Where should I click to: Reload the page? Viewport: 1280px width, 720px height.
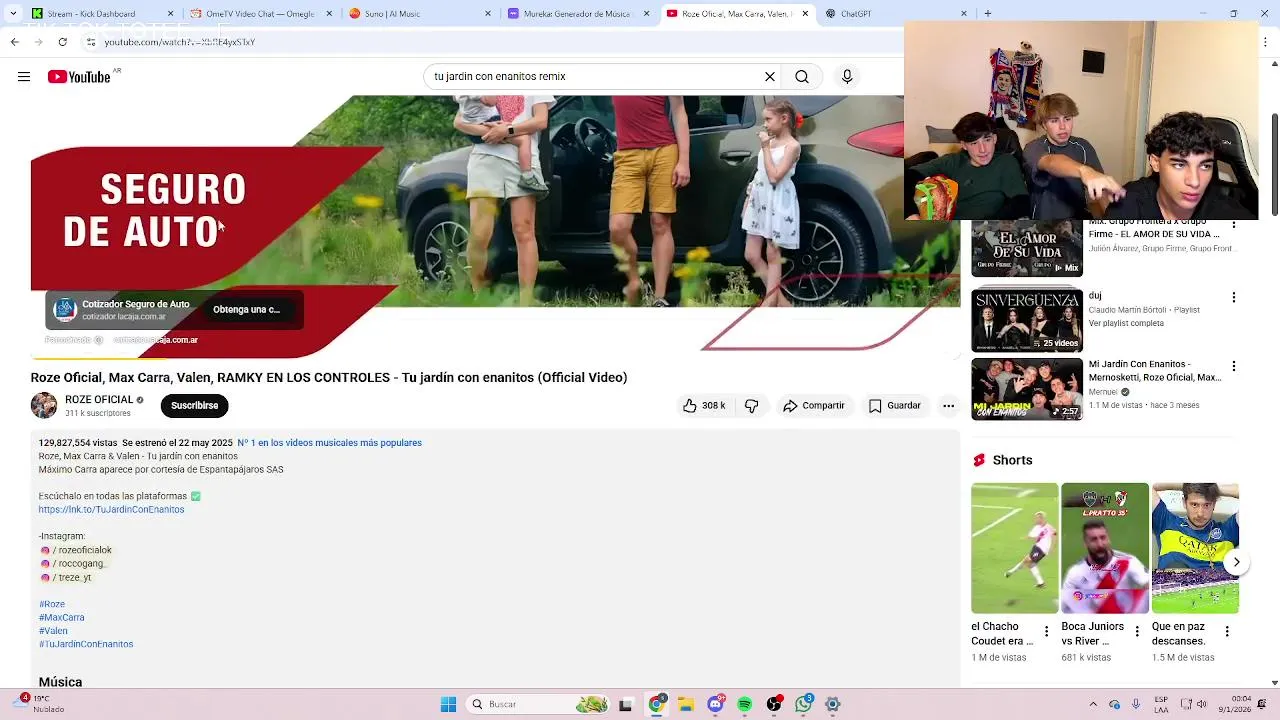62,42
